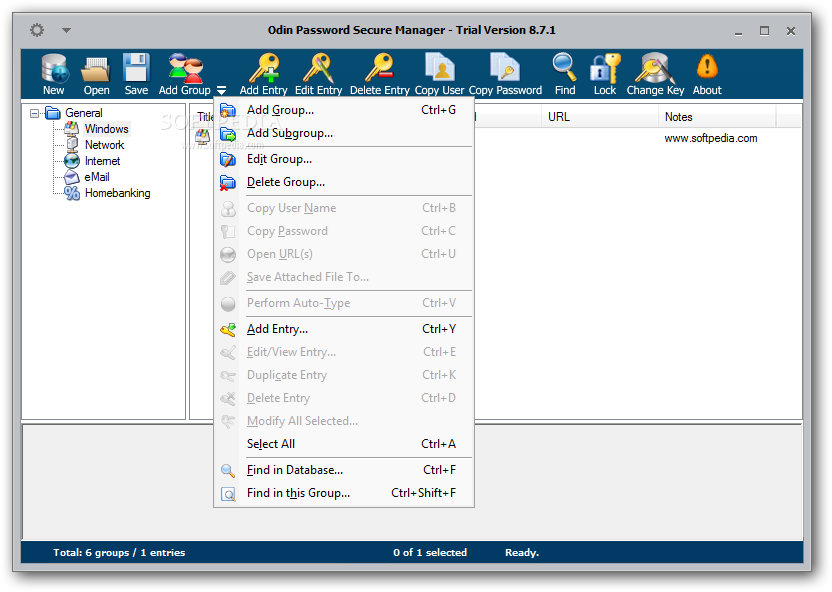Close the Odin Password Secure Manager window
Image resolution: width=832 pixels, height=592 pixels.
[791, 31]
